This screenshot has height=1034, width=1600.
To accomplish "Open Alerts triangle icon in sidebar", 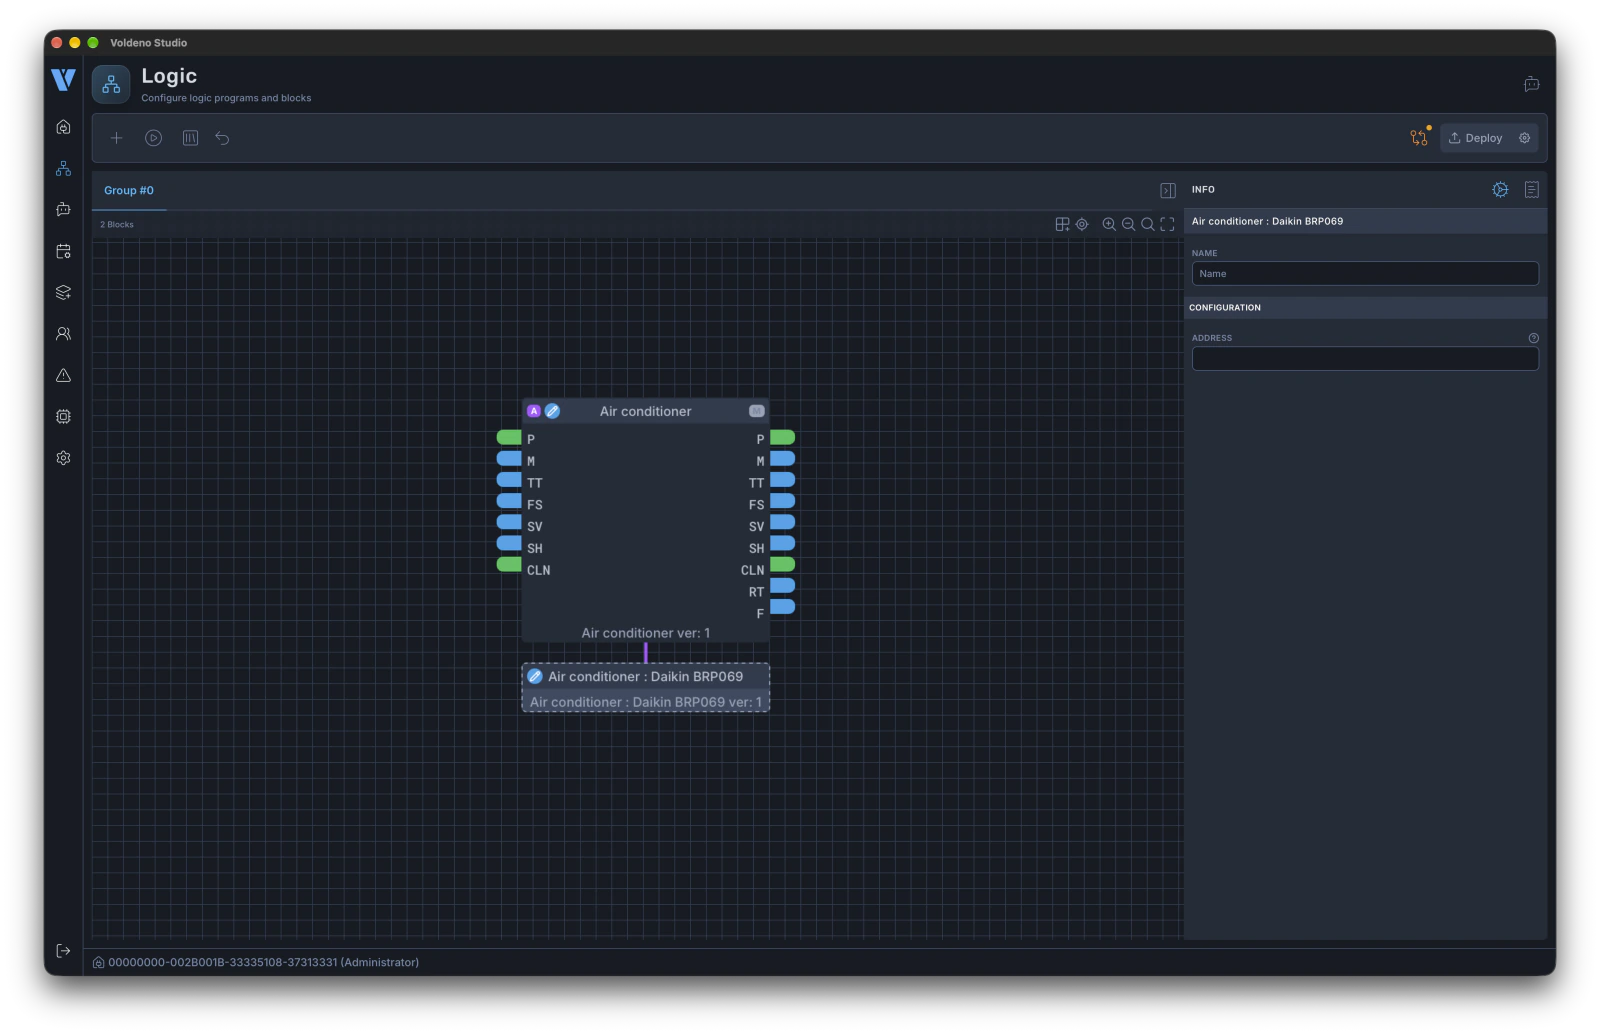I will 63,375.
